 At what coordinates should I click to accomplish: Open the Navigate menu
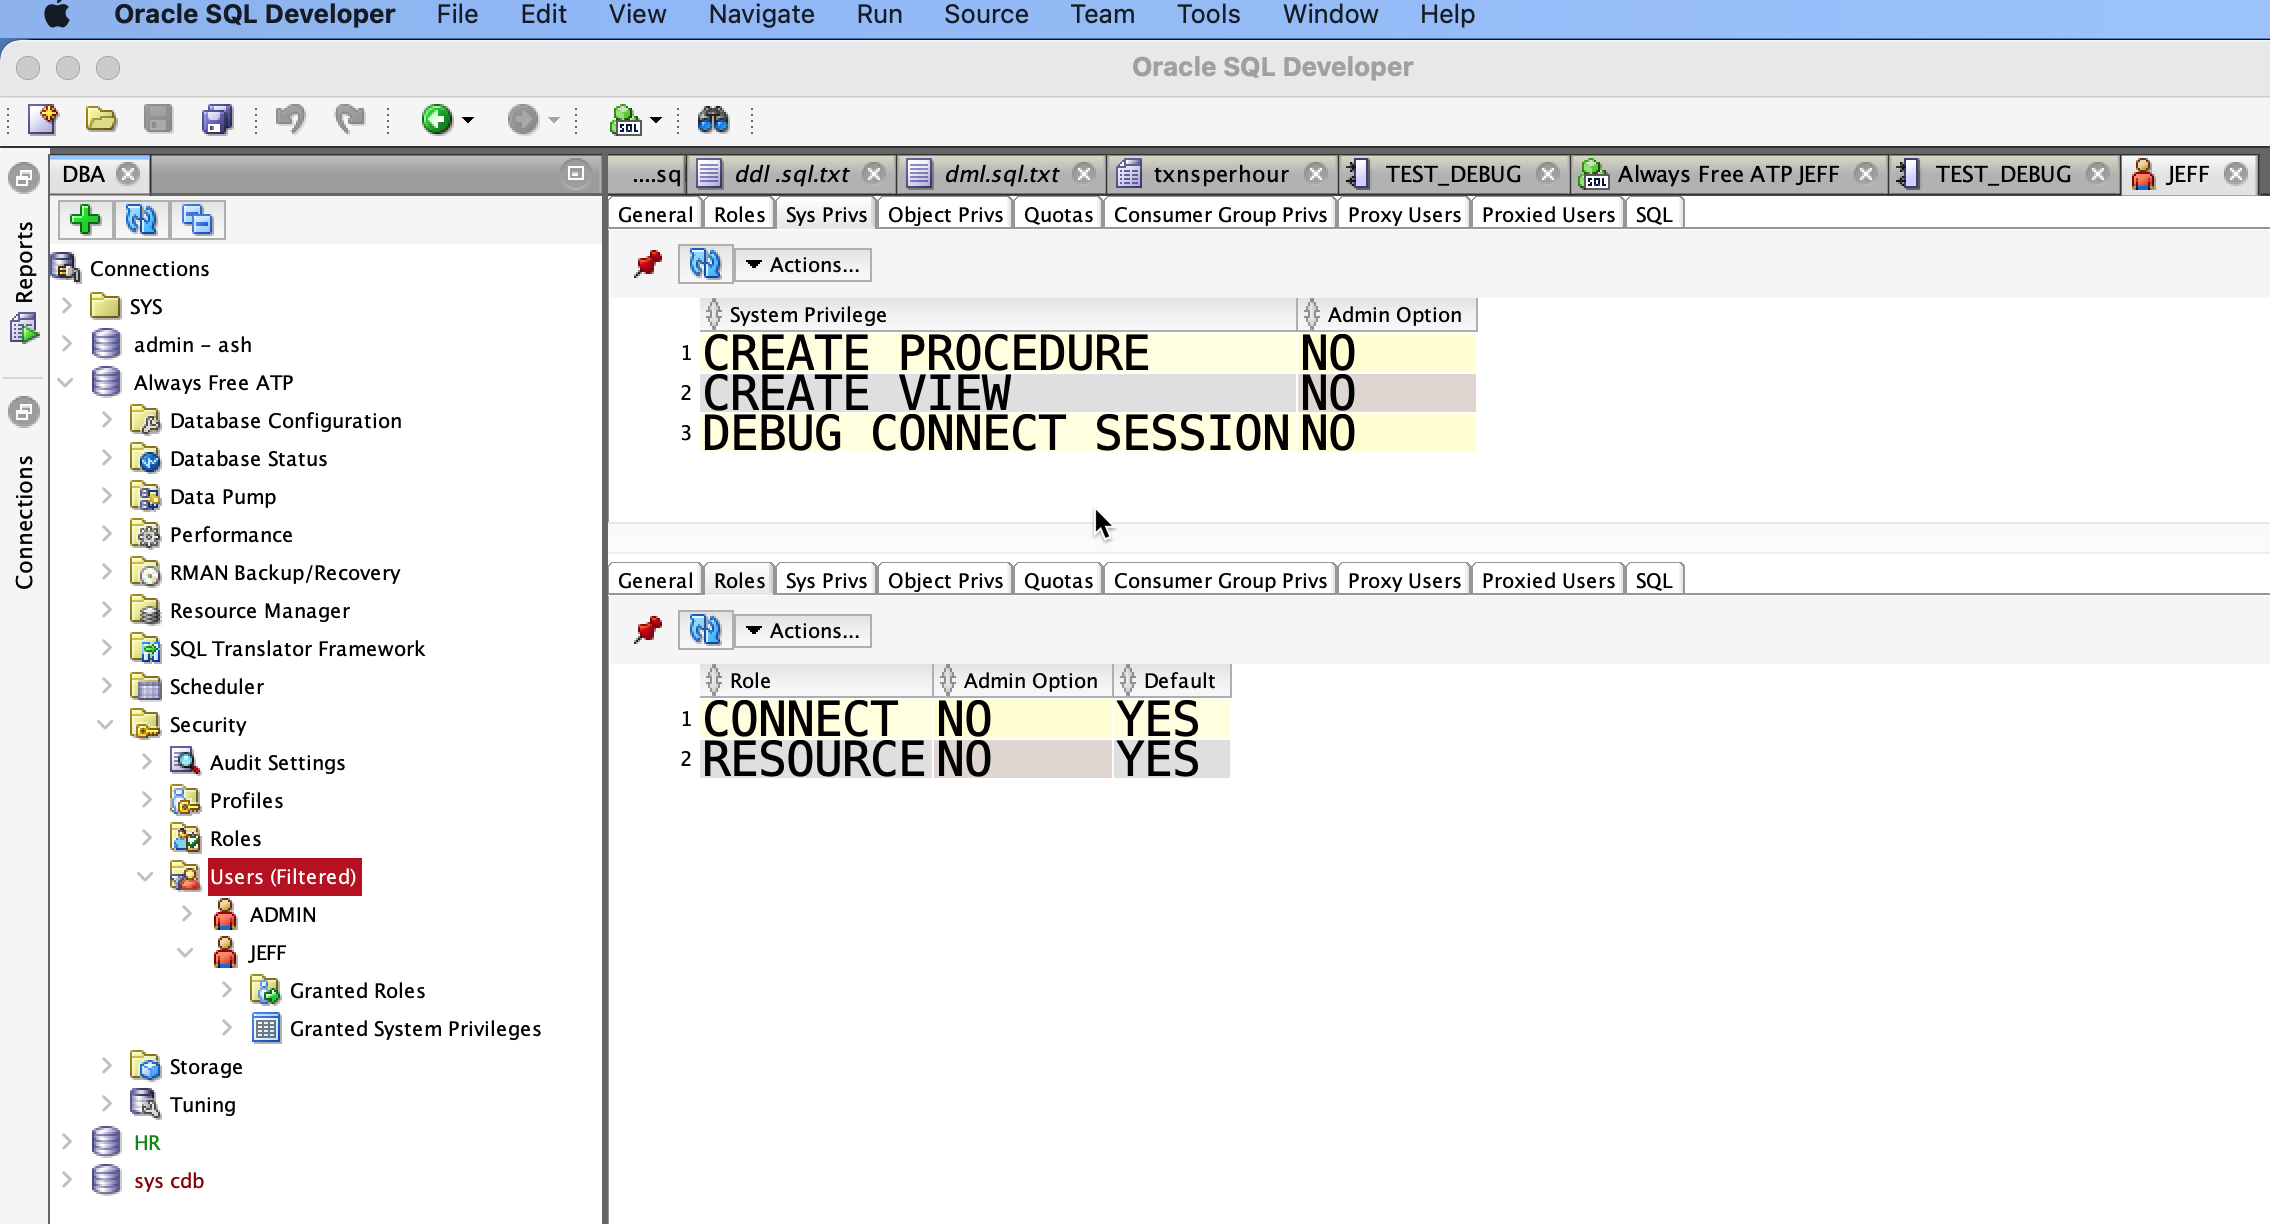(761, 15)
